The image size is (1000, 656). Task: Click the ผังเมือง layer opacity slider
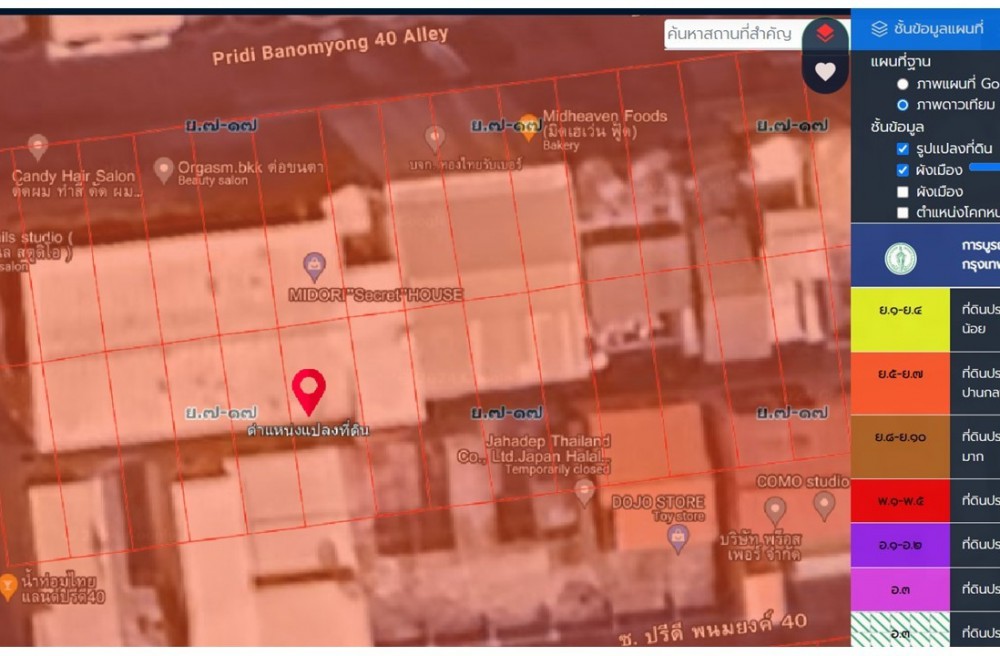click(x=984, y=168)
